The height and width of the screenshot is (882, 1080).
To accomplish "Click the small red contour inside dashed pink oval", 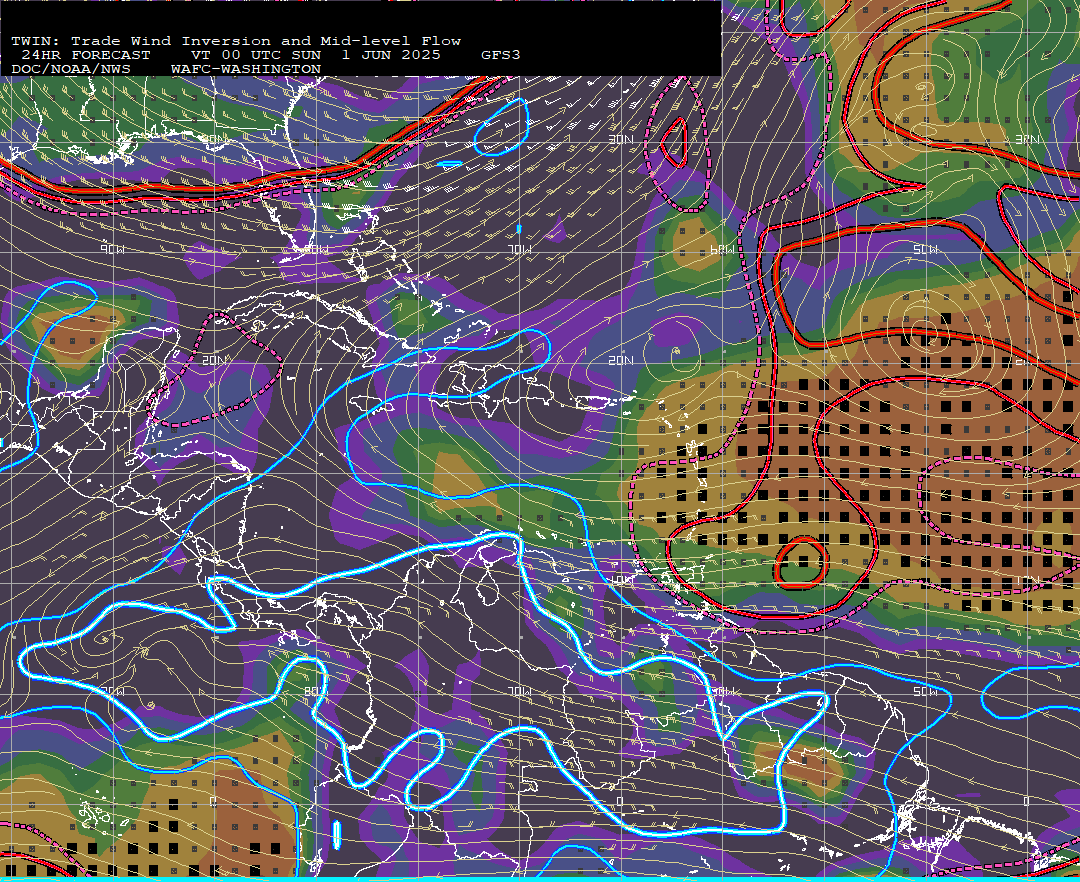I will 674,143.
